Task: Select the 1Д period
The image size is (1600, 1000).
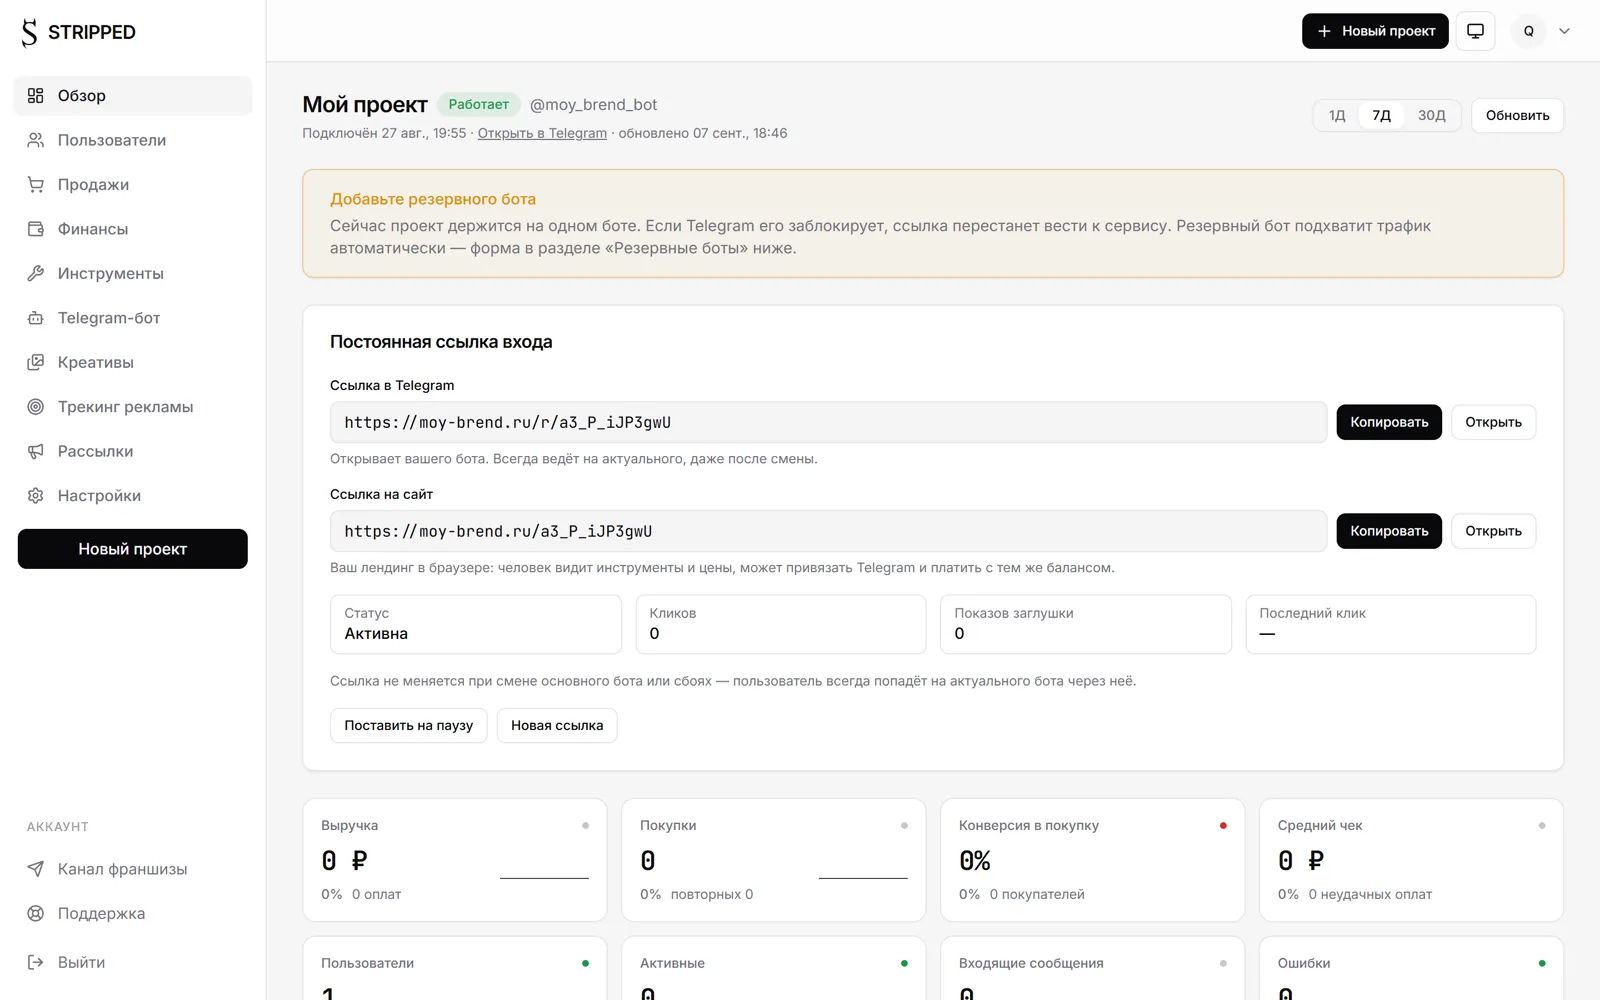Action: 1337,115
